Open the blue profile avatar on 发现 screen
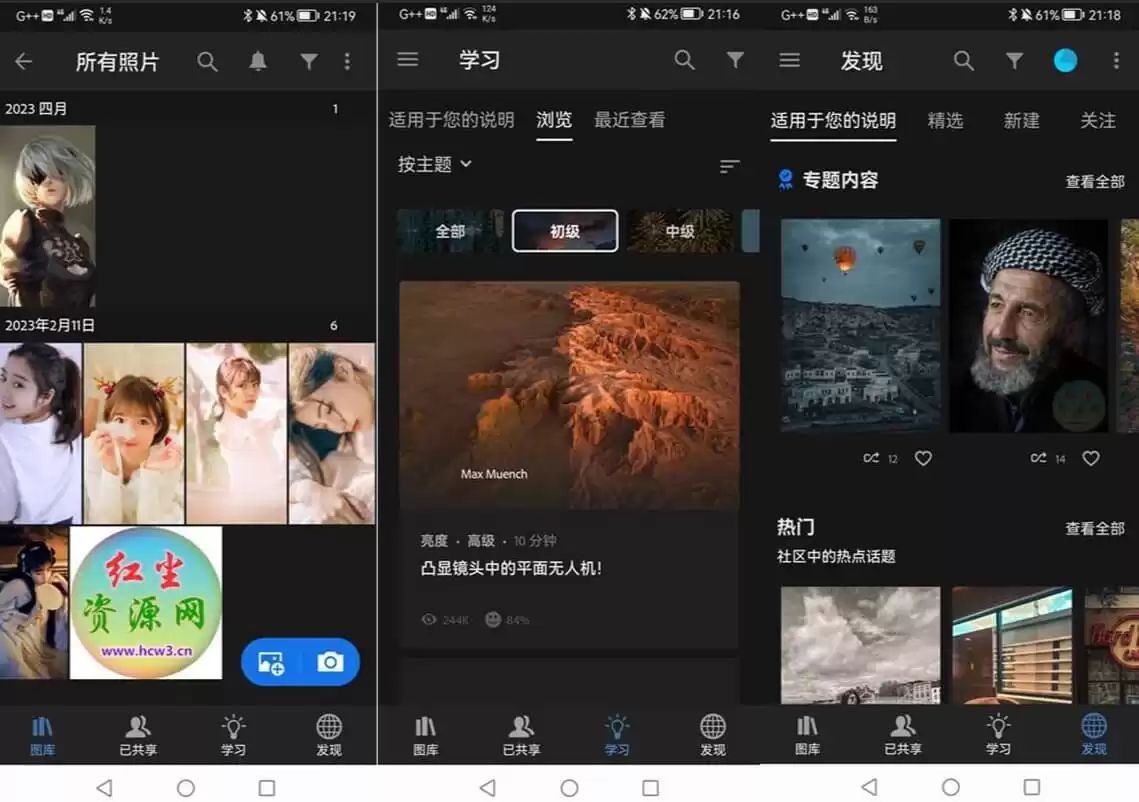1139x802 pixels. click(x=1065, y=61)
